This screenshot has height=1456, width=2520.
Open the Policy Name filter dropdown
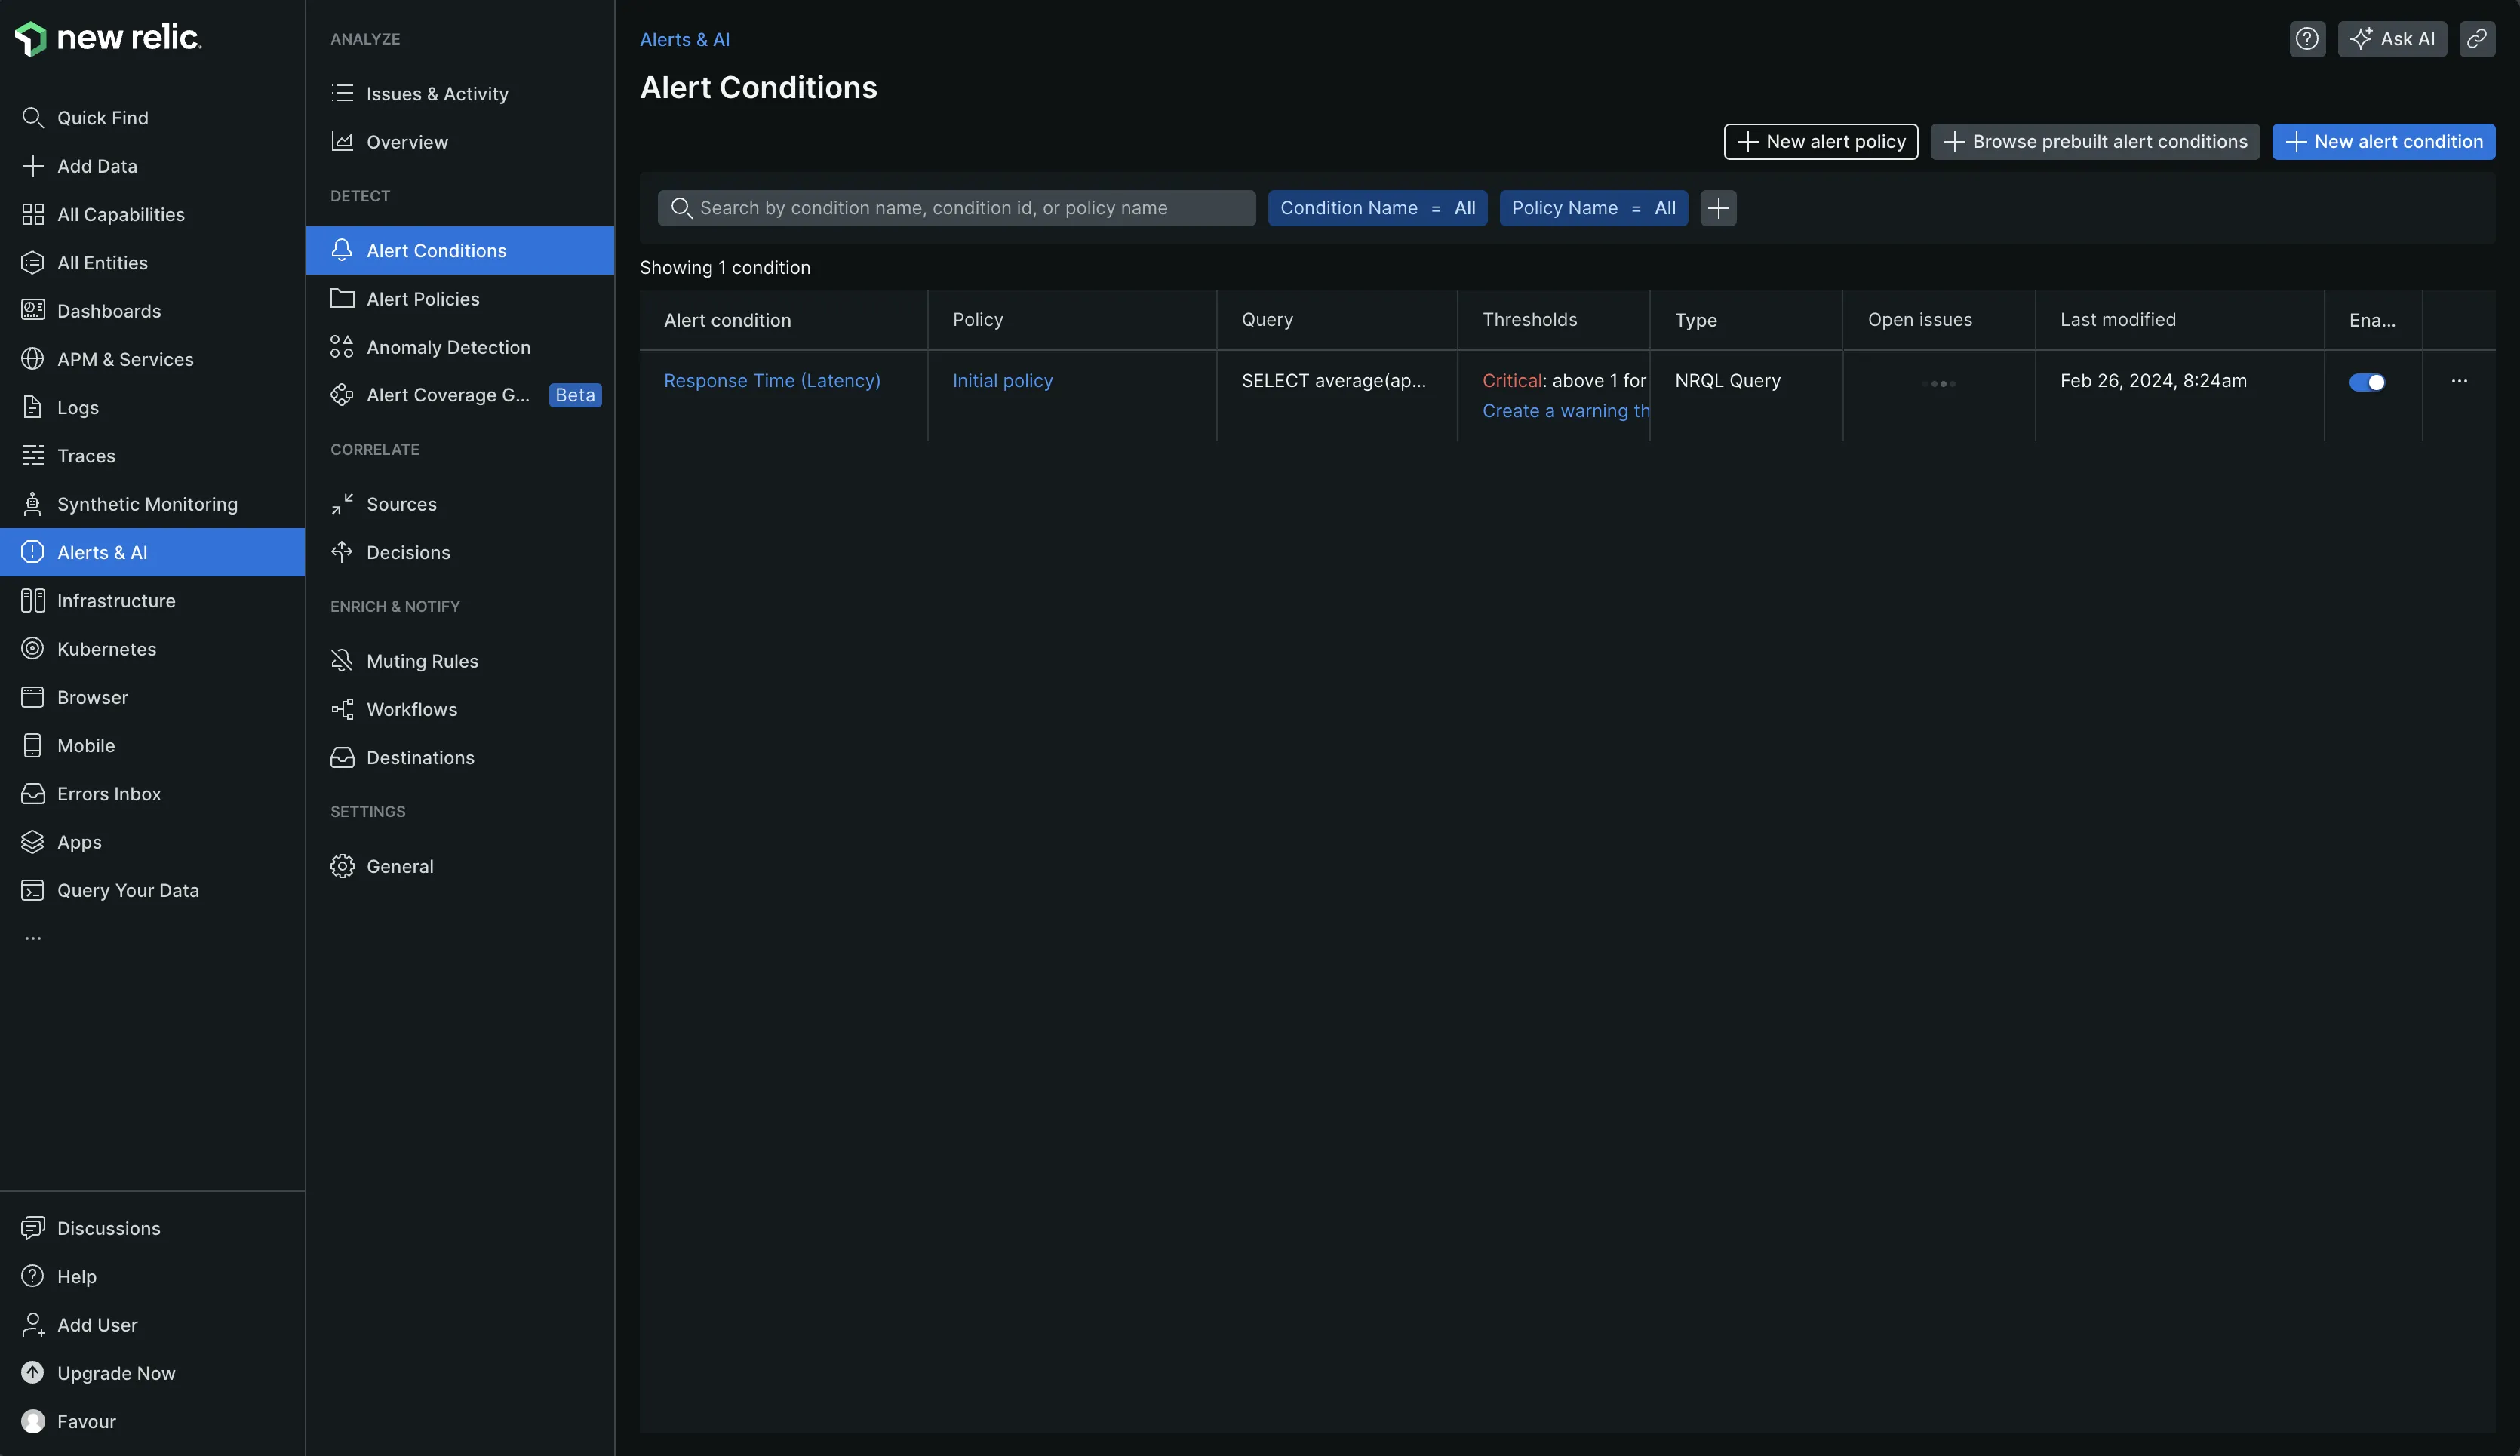click(1592, 208)
